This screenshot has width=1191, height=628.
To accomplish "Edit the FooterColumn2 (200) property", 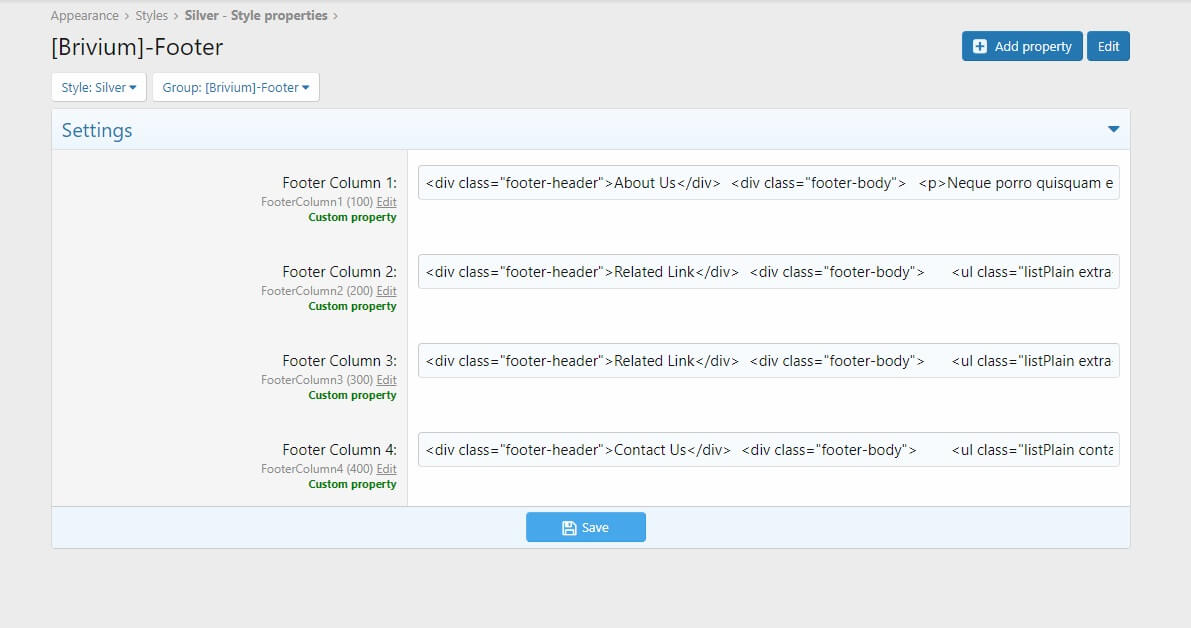I will pos(387,291).
